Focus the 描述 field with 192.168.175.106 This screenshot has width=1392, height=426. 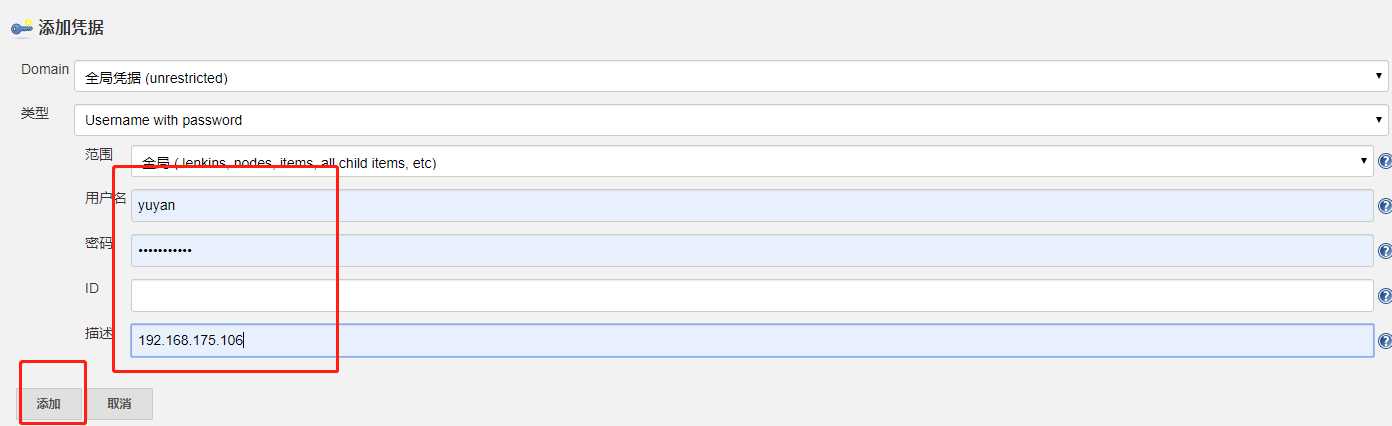[x=752, y=340]
